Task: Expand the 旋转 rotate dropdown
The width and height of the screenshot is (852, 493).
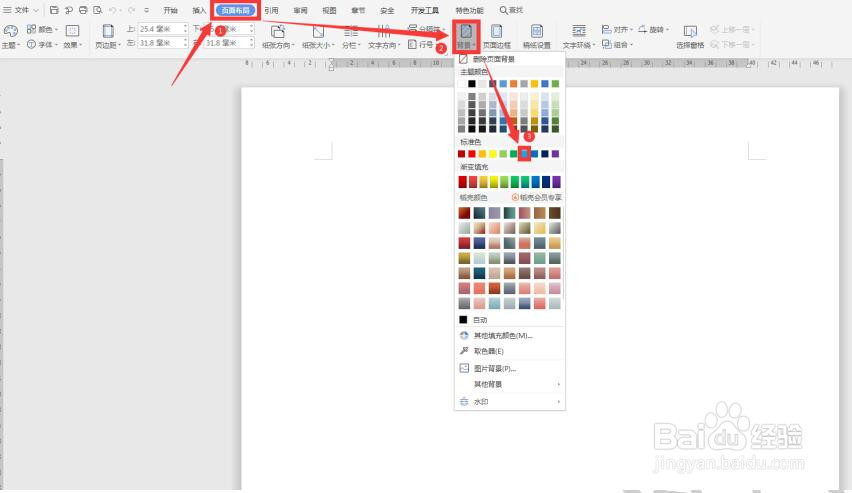Action: (653, 29)
